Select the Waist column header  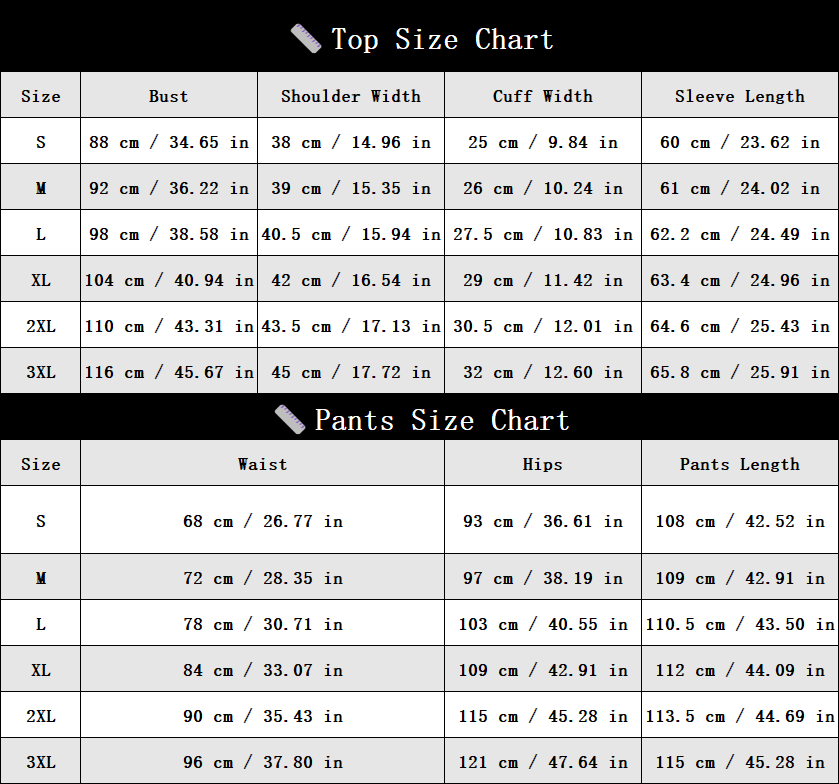(263, 464)
